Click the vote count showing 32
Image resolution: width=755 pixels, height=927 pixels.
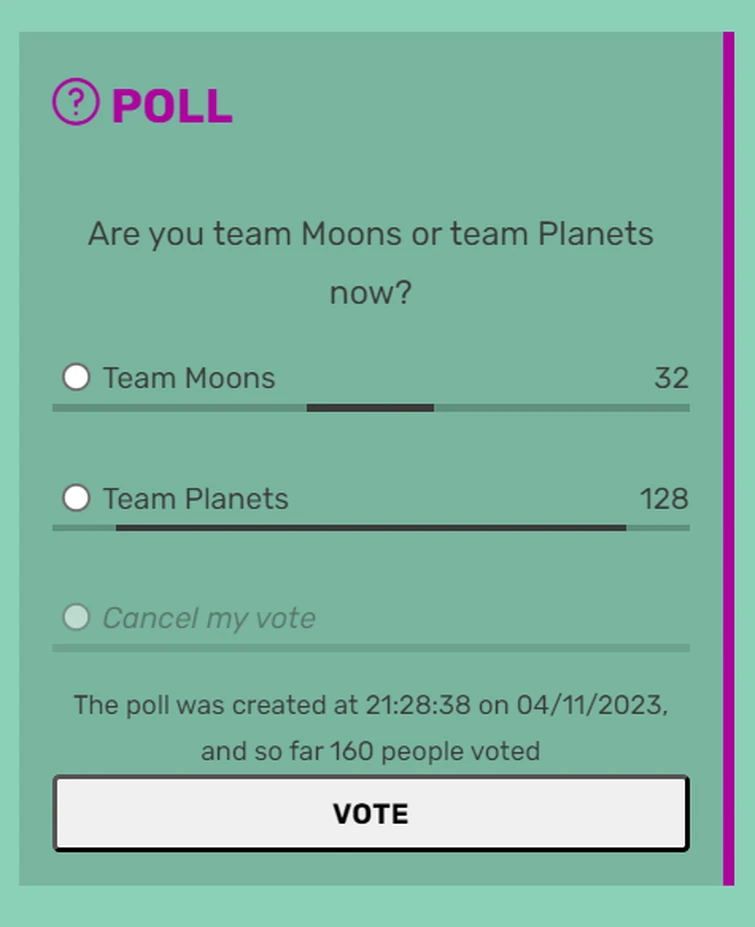coord(674,378)
